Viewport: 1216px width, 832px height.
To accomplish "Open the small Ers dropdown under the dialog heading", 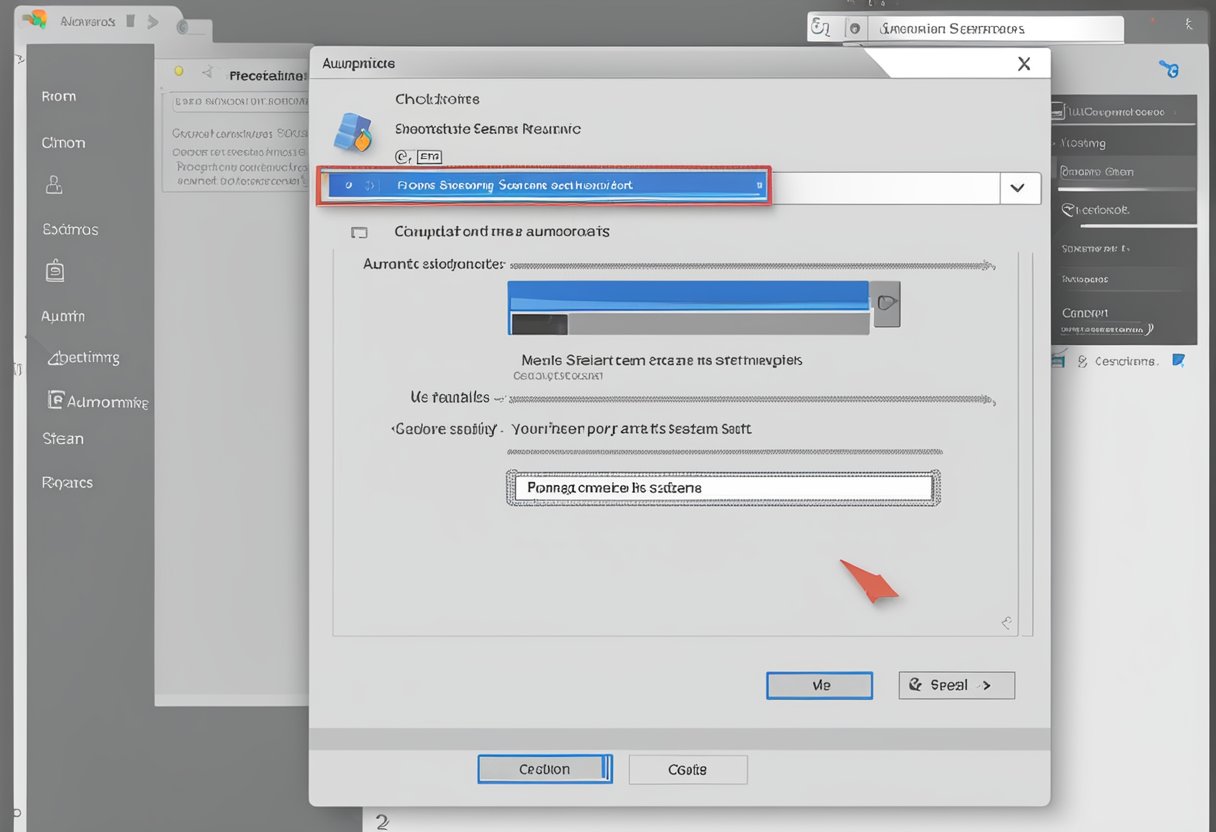I will (x=429, y=156).
